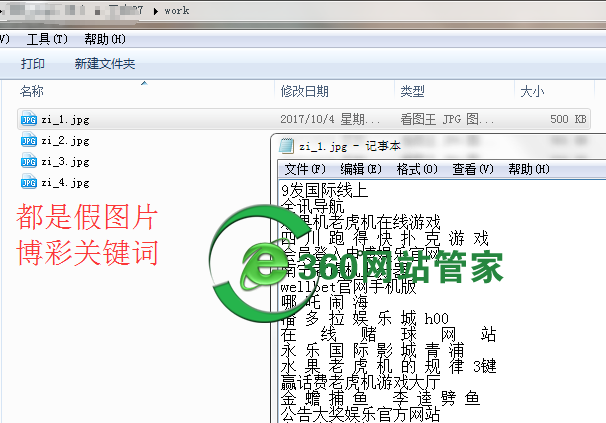Screen dimensions: 606x423
Task: Open Notepad's 编辑(E) menu
Action: 361,169
